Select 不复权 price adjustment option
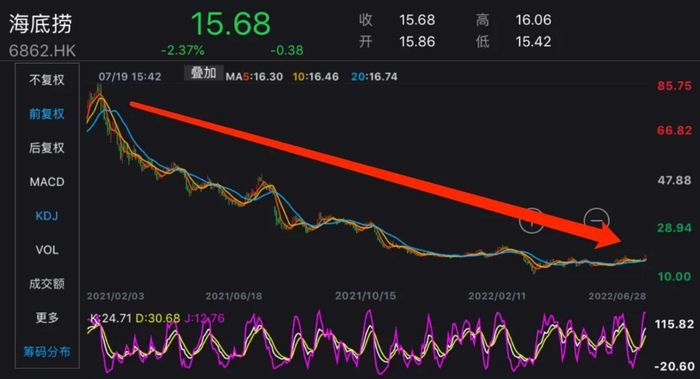This screenshot has width=700, height=379. [47, 80]
